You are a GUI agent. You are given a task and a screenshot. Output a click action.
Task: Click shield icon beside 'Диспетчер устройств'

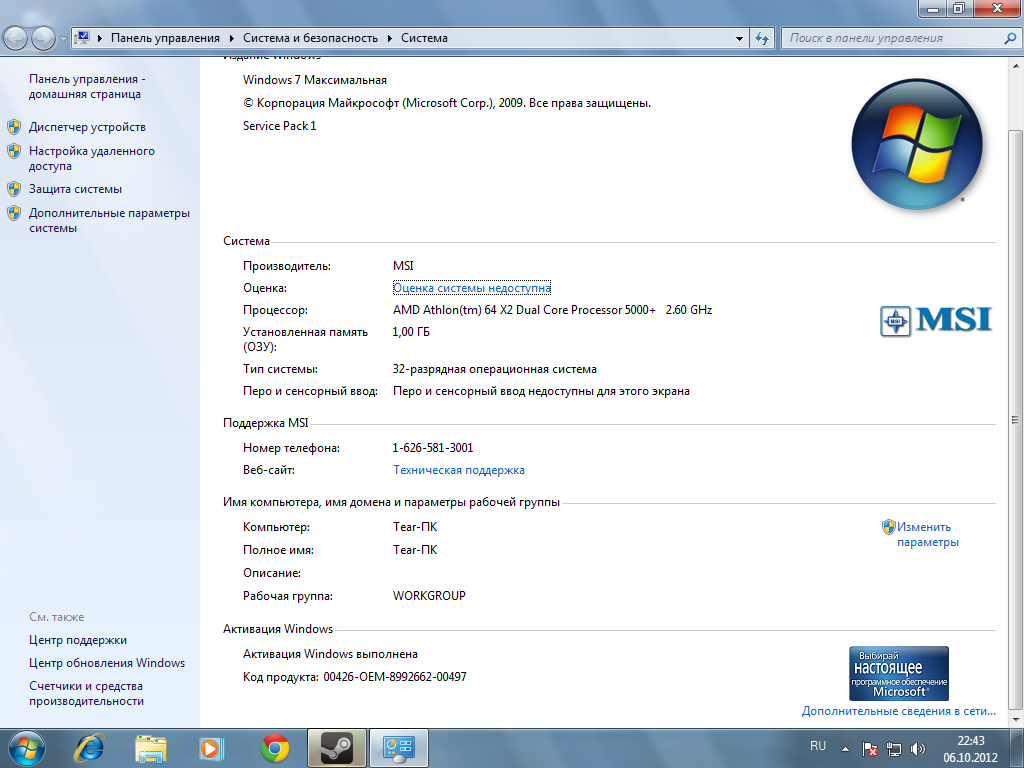[14, 127]
